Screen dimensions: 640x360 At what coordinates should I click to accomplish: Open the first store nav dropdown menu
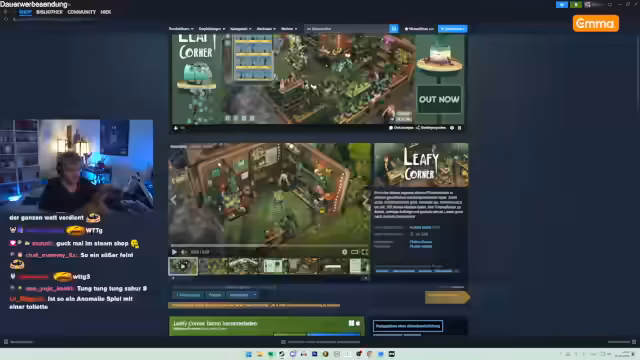coord(181,29)
